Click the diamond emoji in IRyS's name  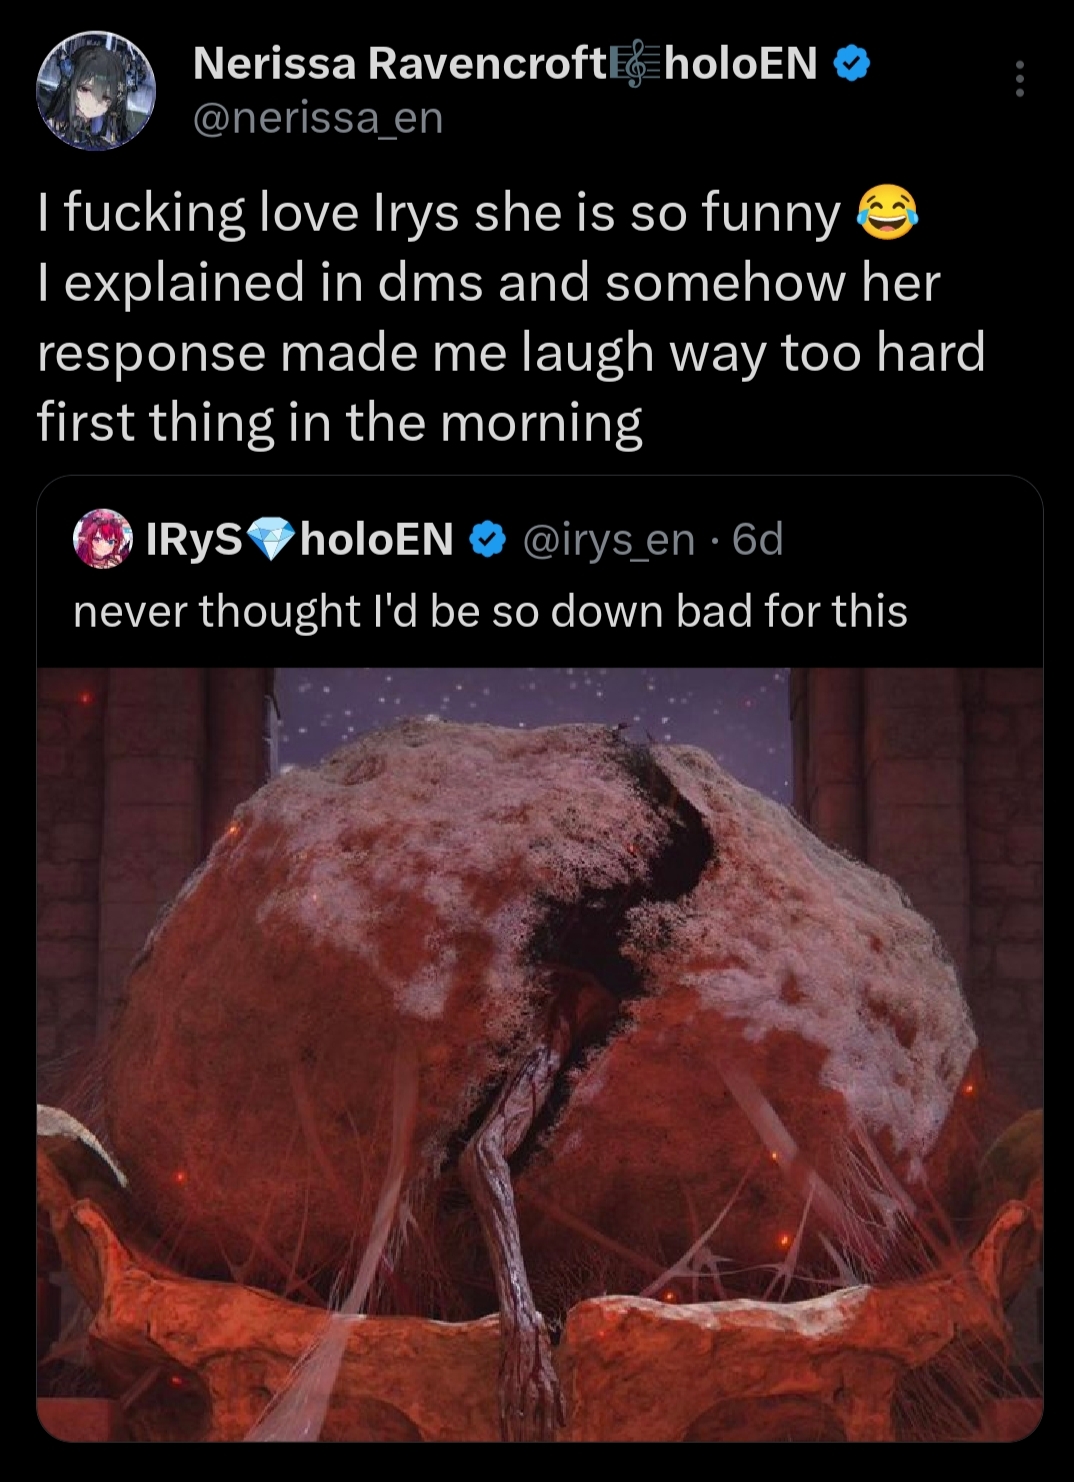(x=271, y=539)
